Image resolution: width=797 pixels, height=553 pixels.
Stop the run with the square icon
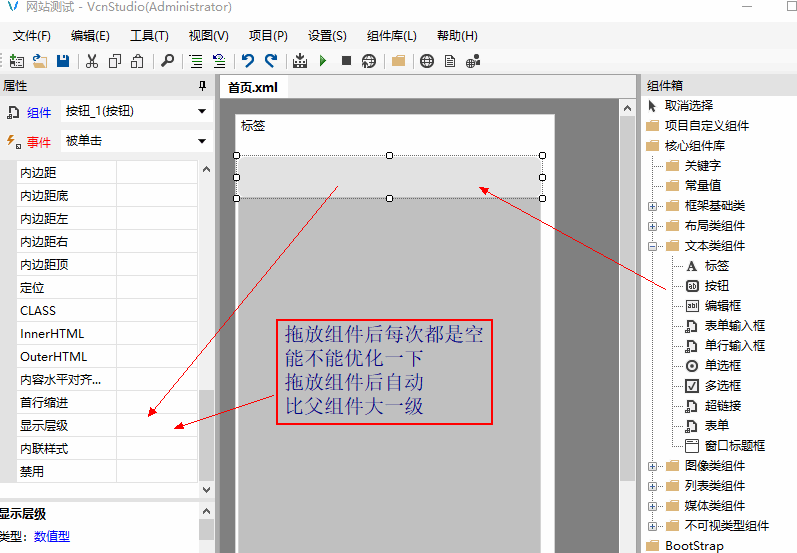(346, 61)
